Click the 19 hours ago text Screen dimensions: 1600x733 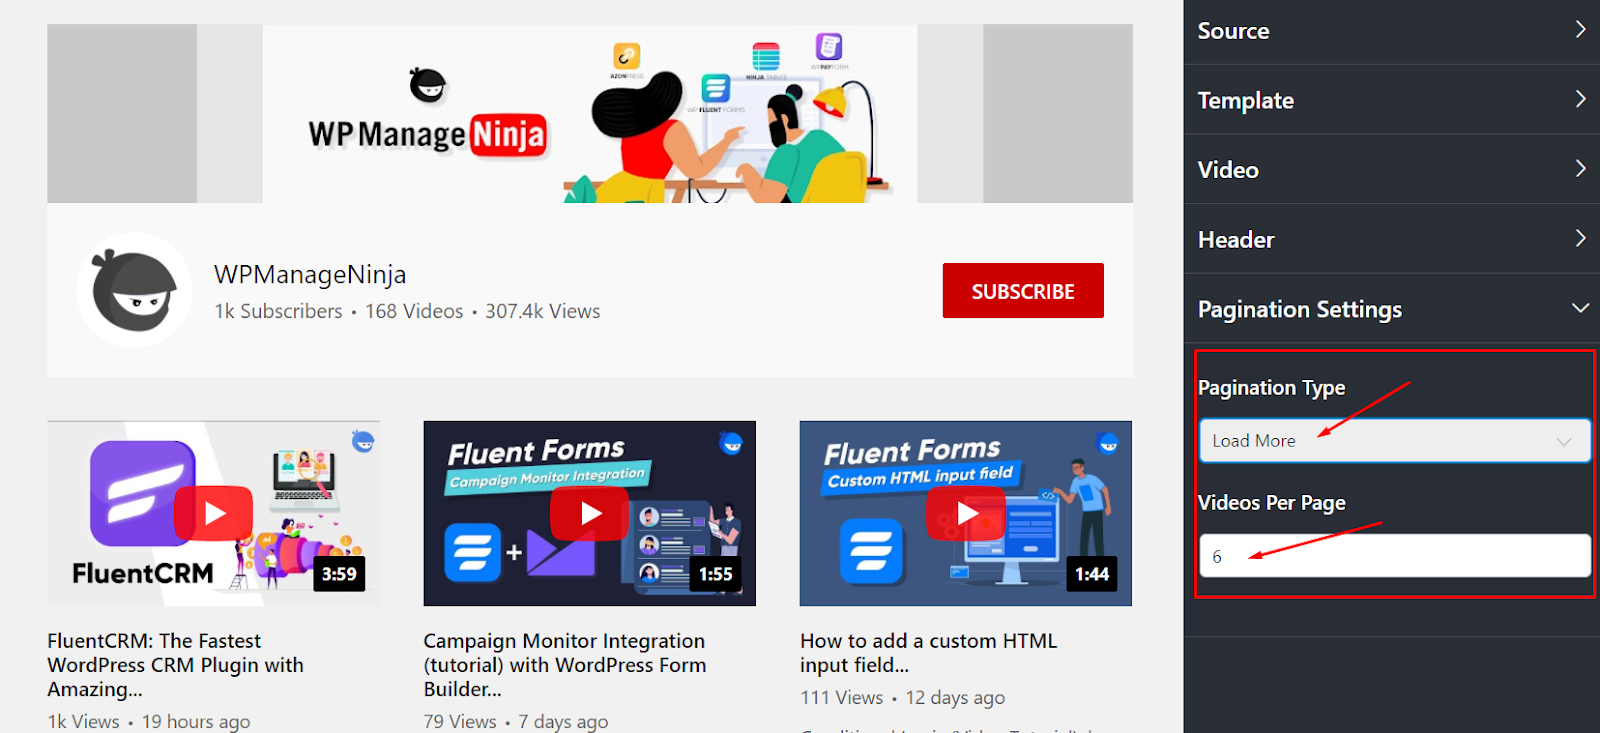click(x=196, y=721)
